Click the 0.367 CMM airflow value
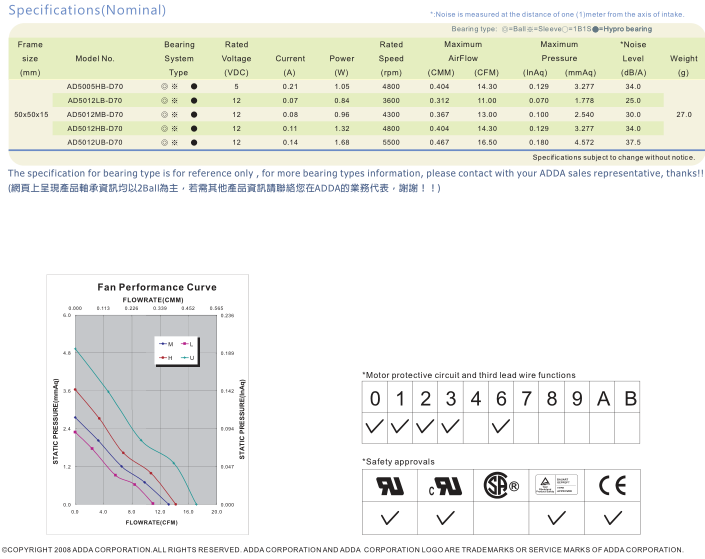The image size is (705, 559). (x=439, y=114)
